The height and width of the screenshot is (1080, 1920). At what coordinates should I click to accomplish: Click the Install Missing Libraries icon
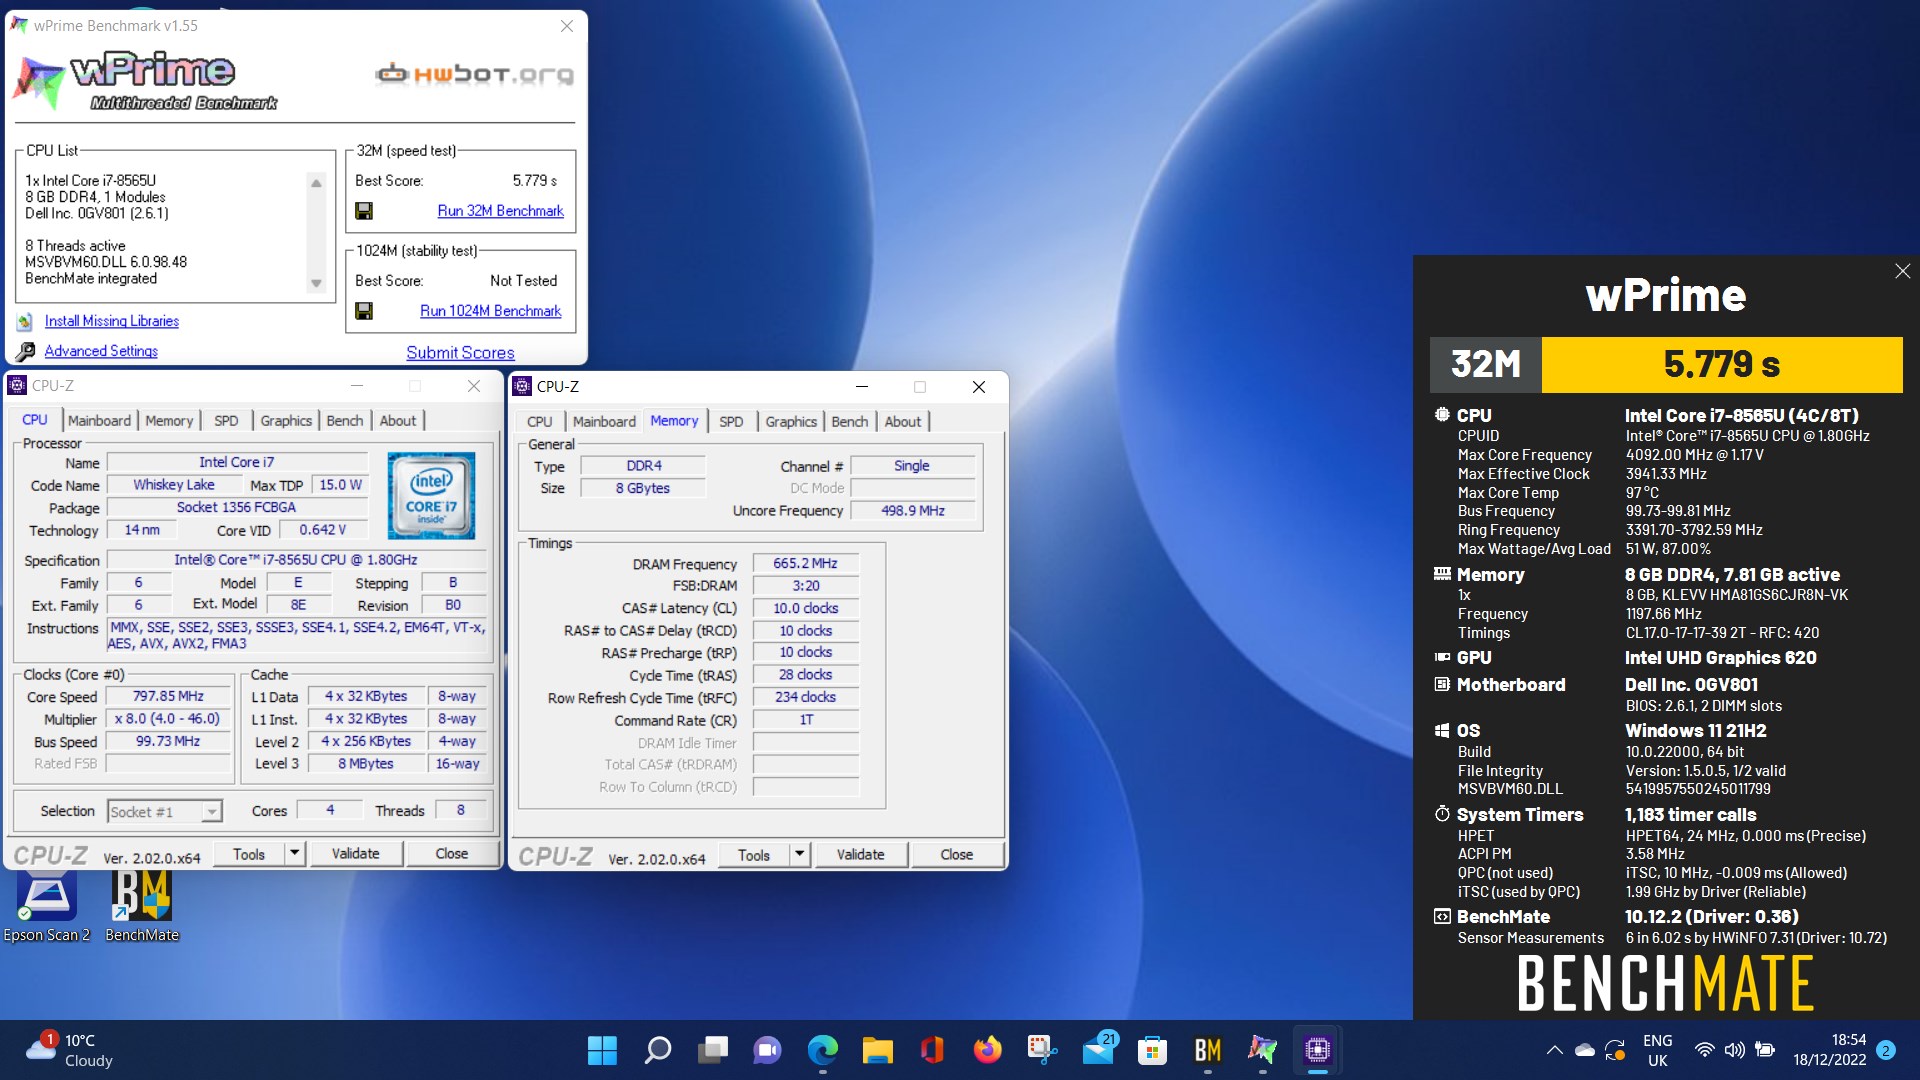click(x=25, y=322)
